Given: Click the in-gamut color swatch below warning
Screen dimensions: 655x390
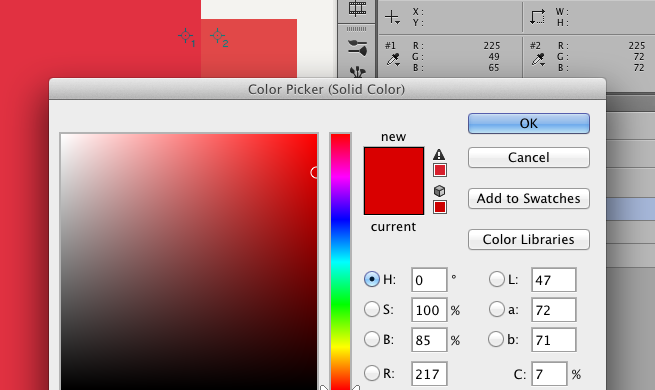Looking at the screenshot, I should 440,170.
